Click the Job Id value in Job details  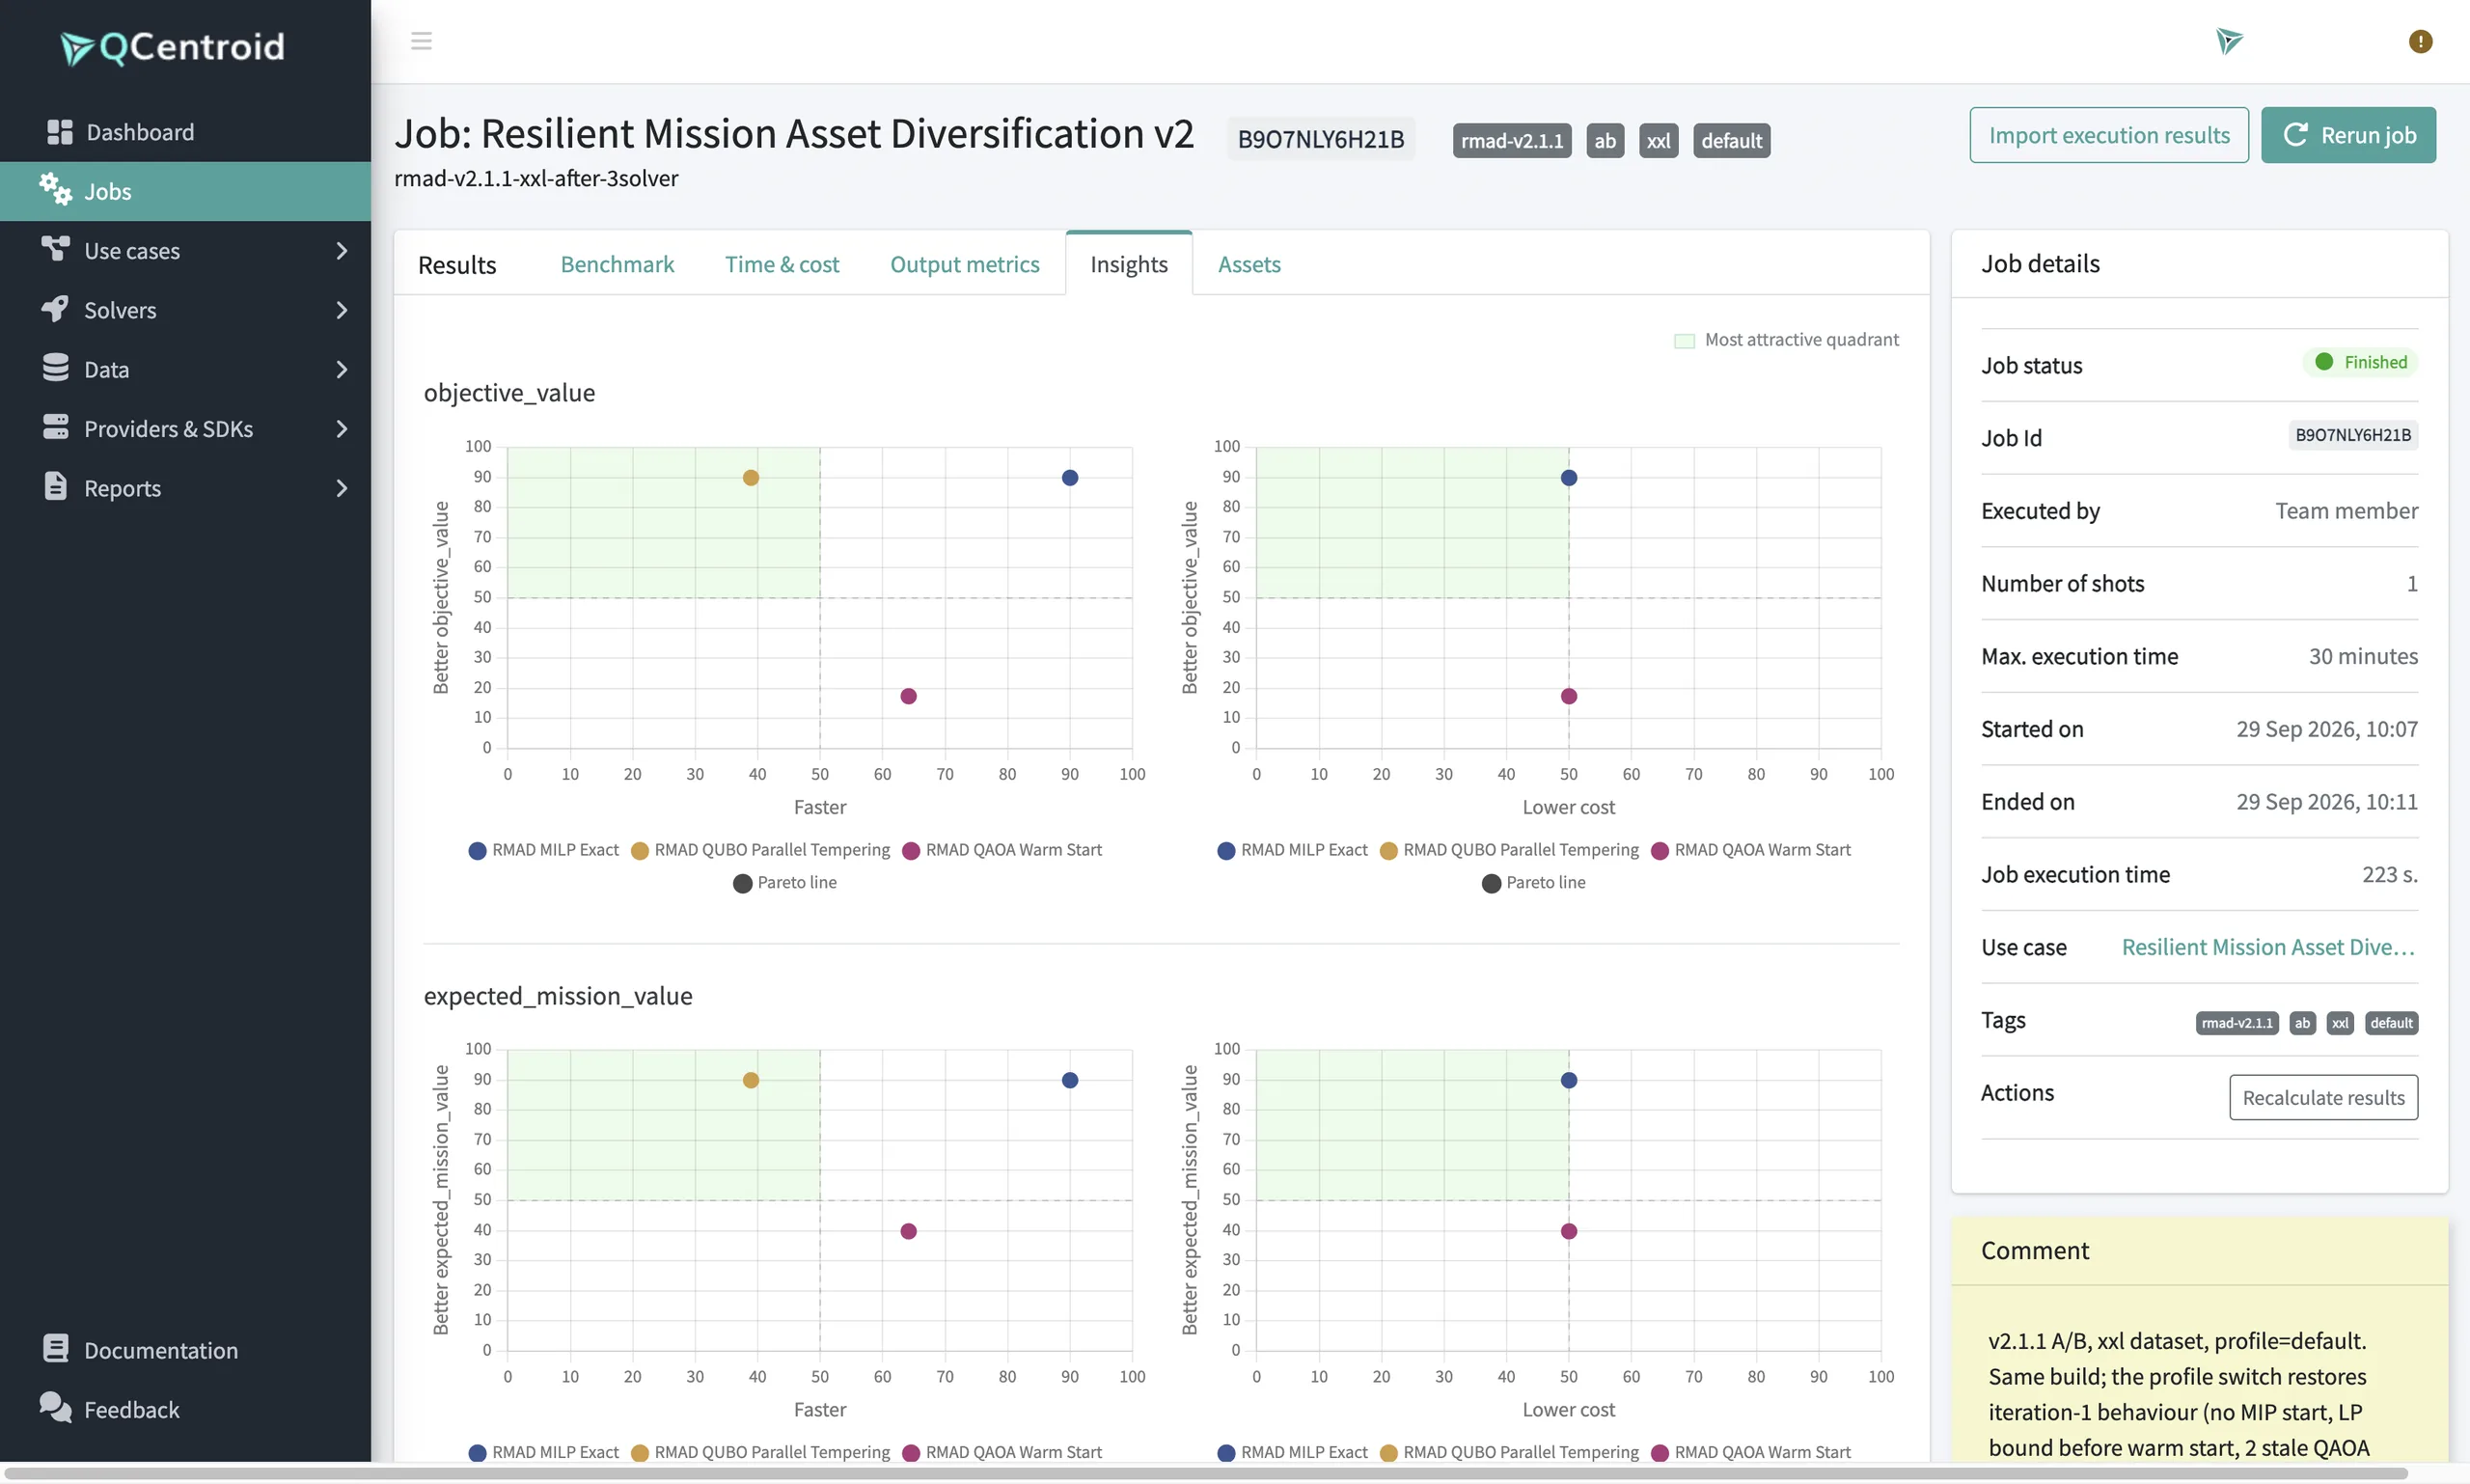click(x=2353, y=435)
